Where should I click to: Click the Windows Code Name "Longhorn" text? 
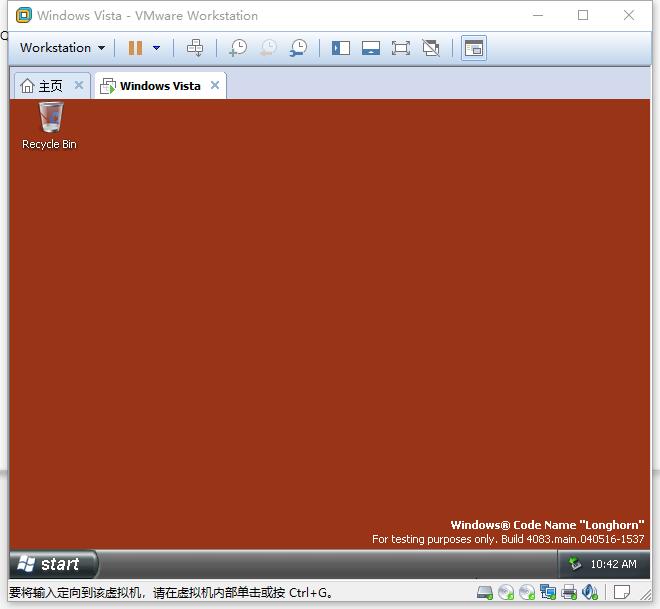point(547,525)
